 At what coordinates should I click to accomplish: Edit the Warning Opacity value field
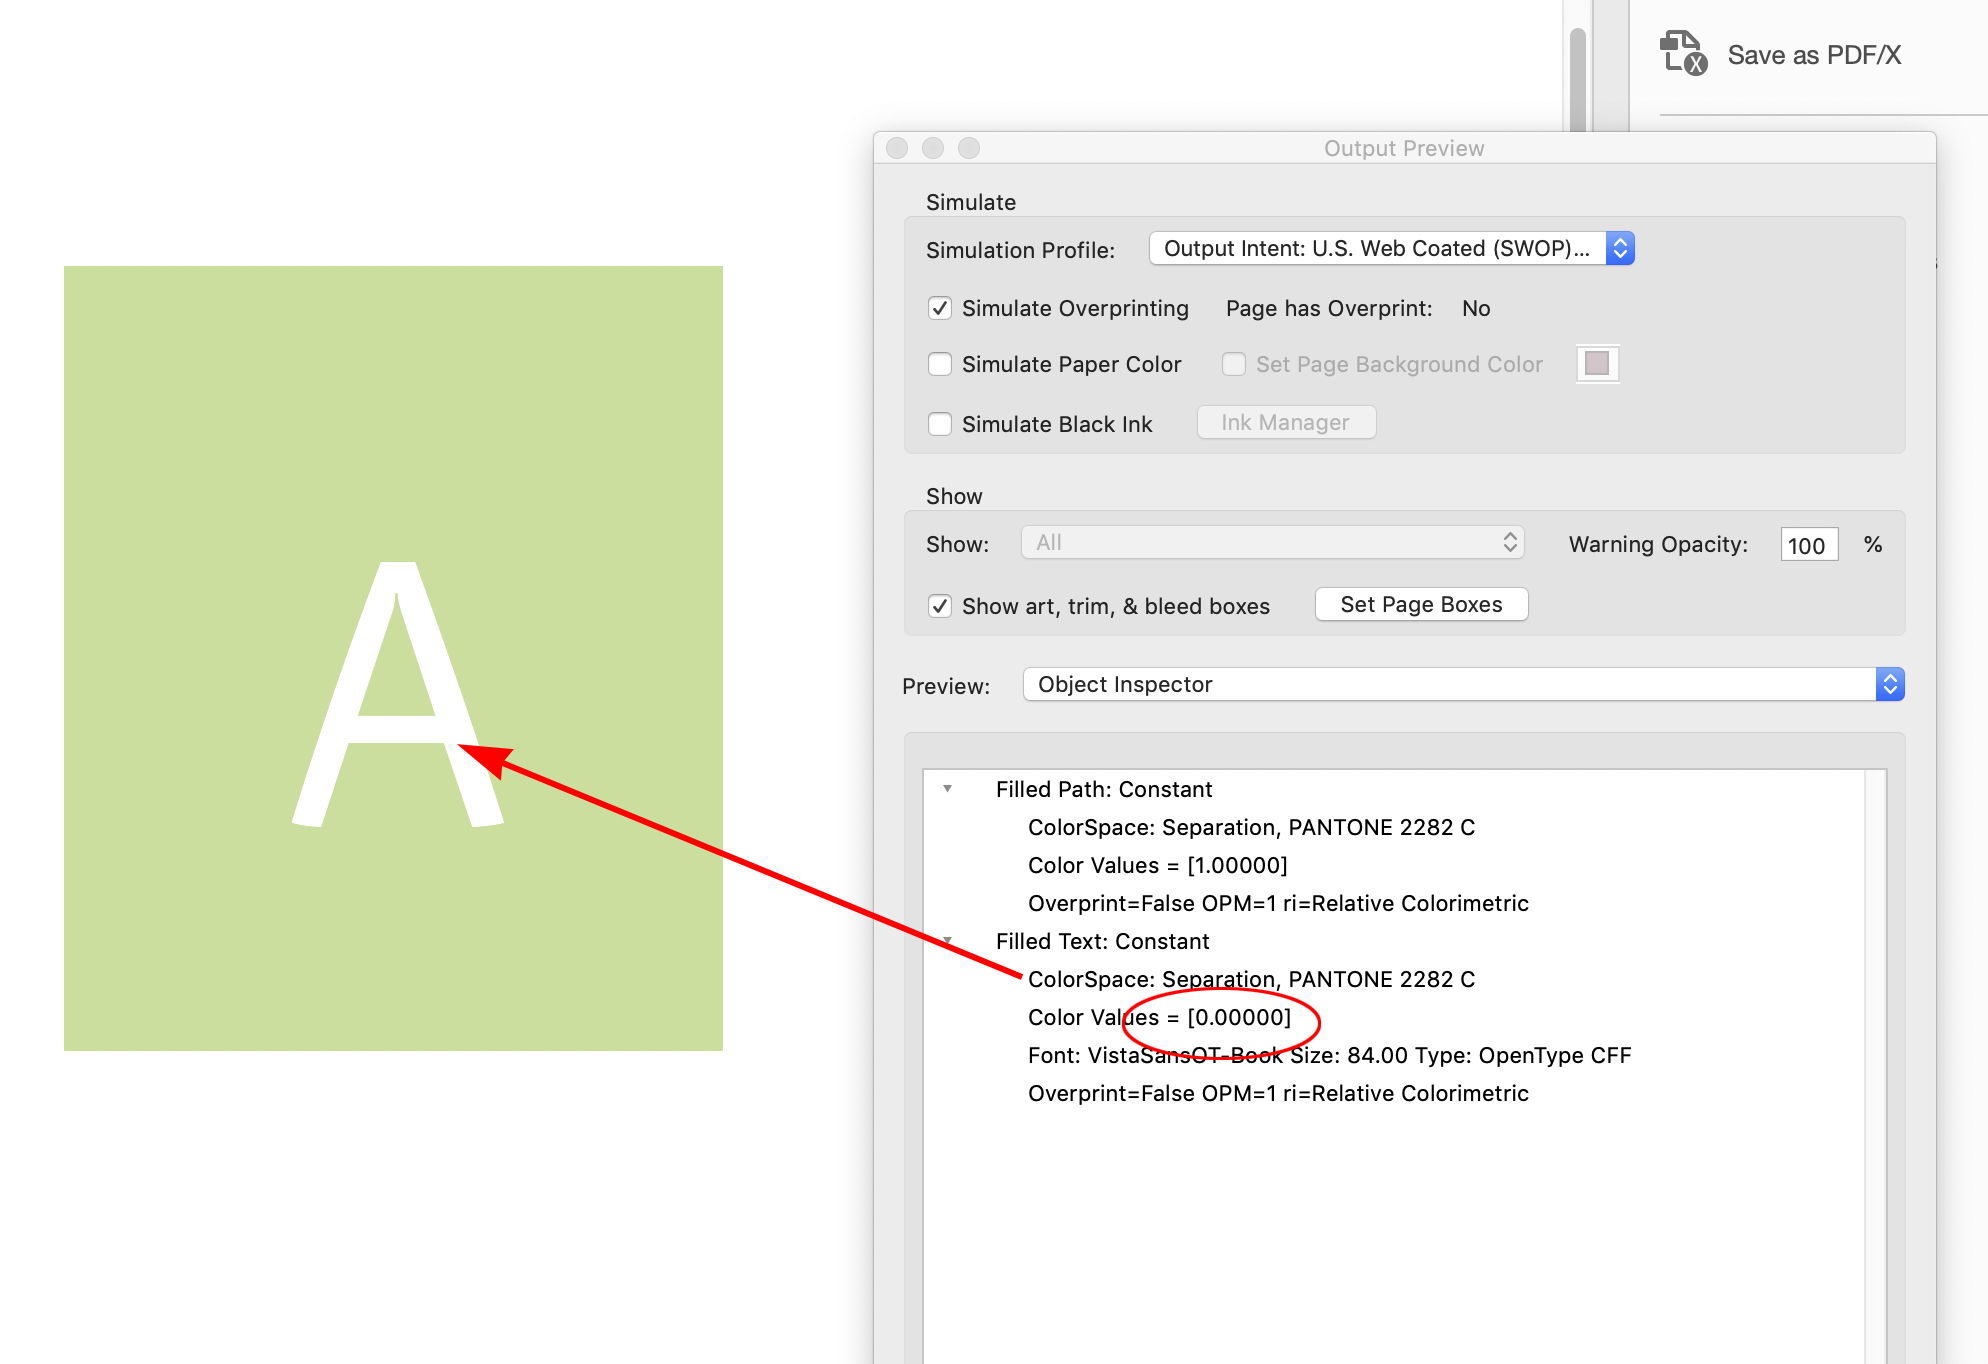pyautogui.click(x=1808, y=544)
